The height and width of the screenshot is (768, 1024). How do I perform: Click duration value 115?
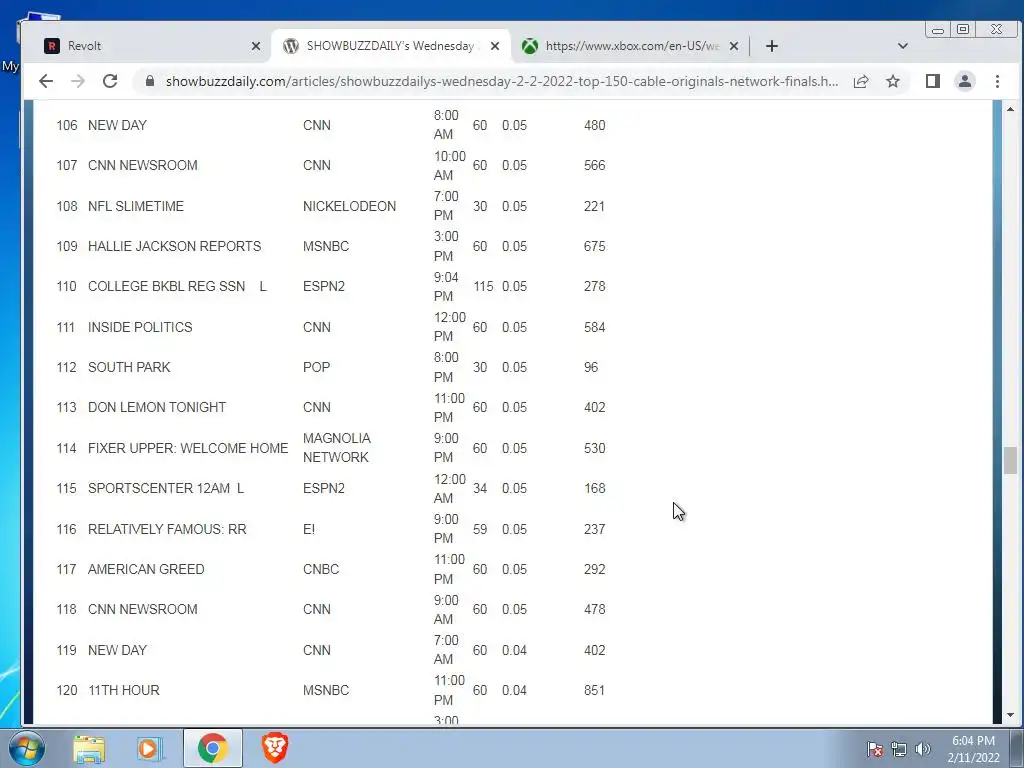coord(483,286)
